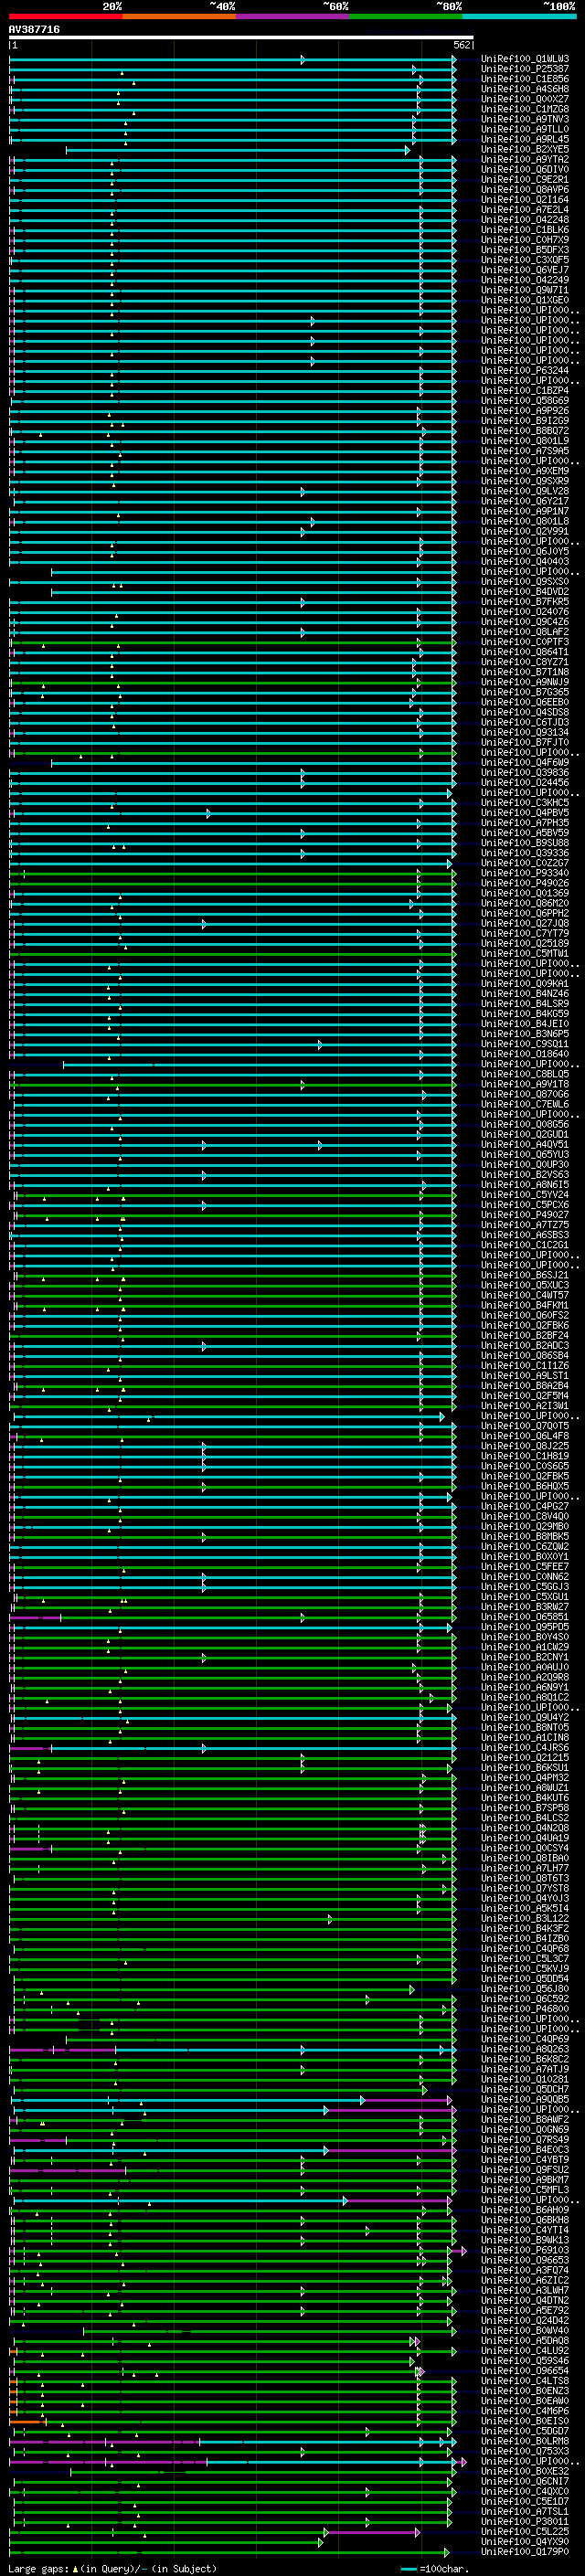Viewport: 585px width, 2576px height.
Task: Open hit UniRef100_P25387
Action: click(x=524, y=69)
